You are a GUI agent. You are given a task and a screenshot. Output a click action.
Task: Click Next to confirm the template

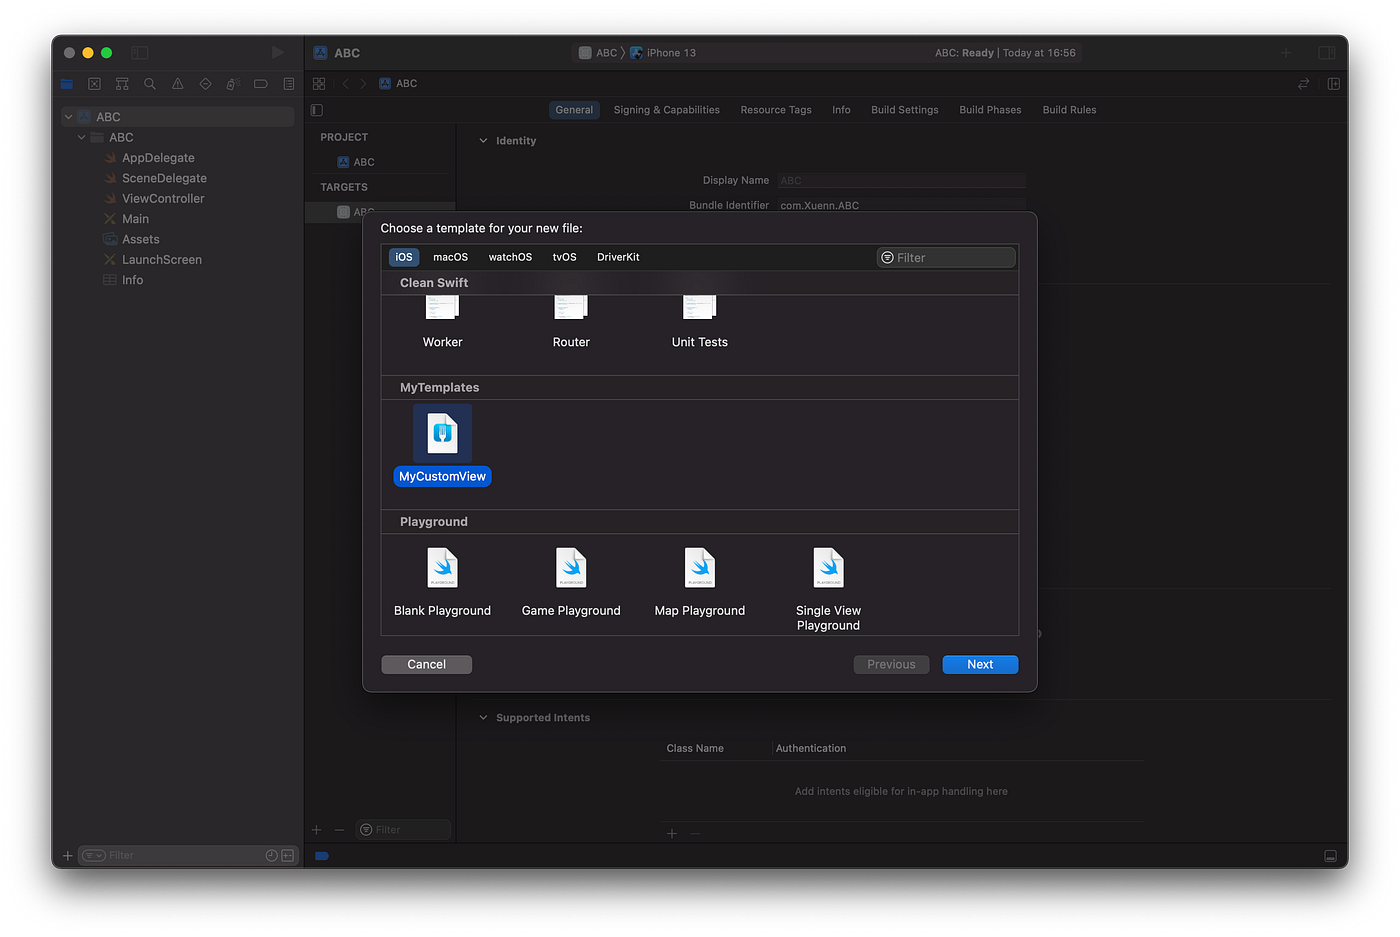point(979,664)
